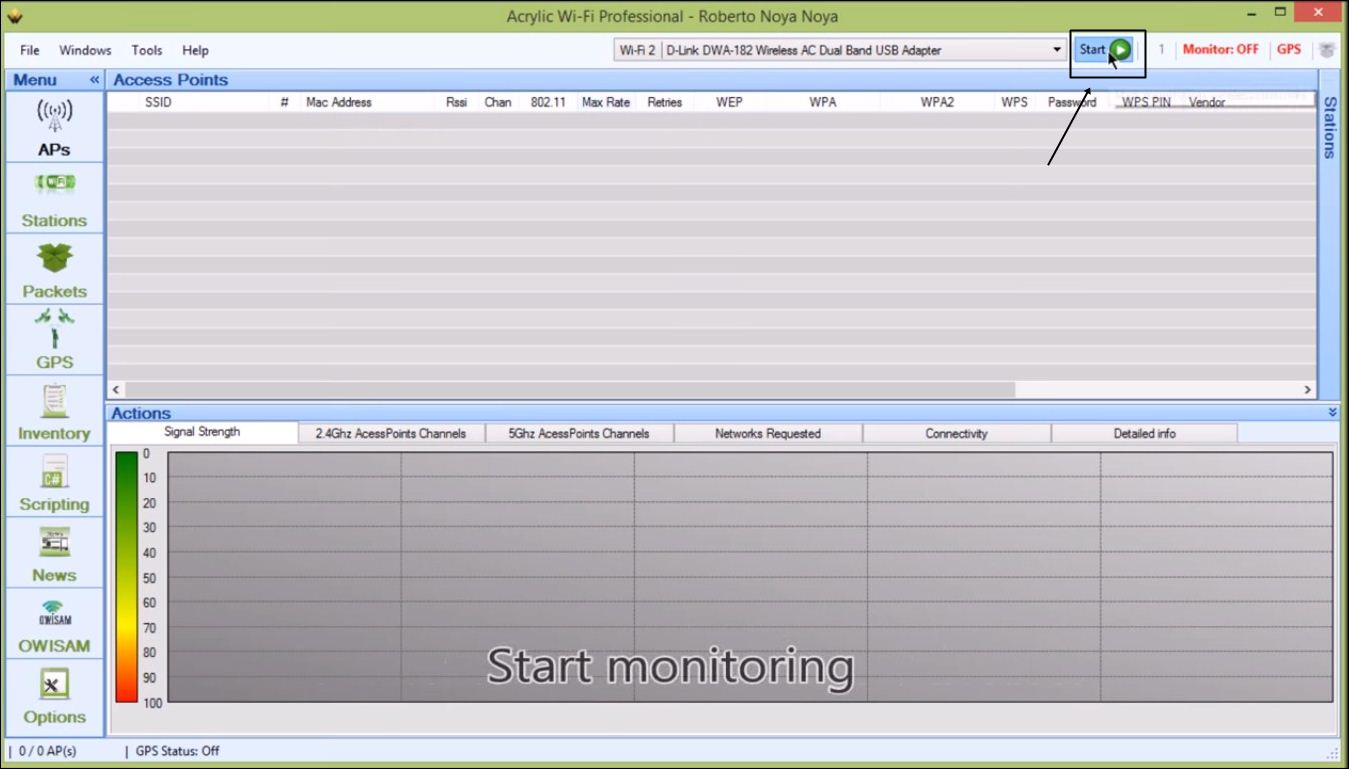Open the APs section in the menu
Image resolution: width=1349 pixels, height=769 pixels.
coord(54,127)
